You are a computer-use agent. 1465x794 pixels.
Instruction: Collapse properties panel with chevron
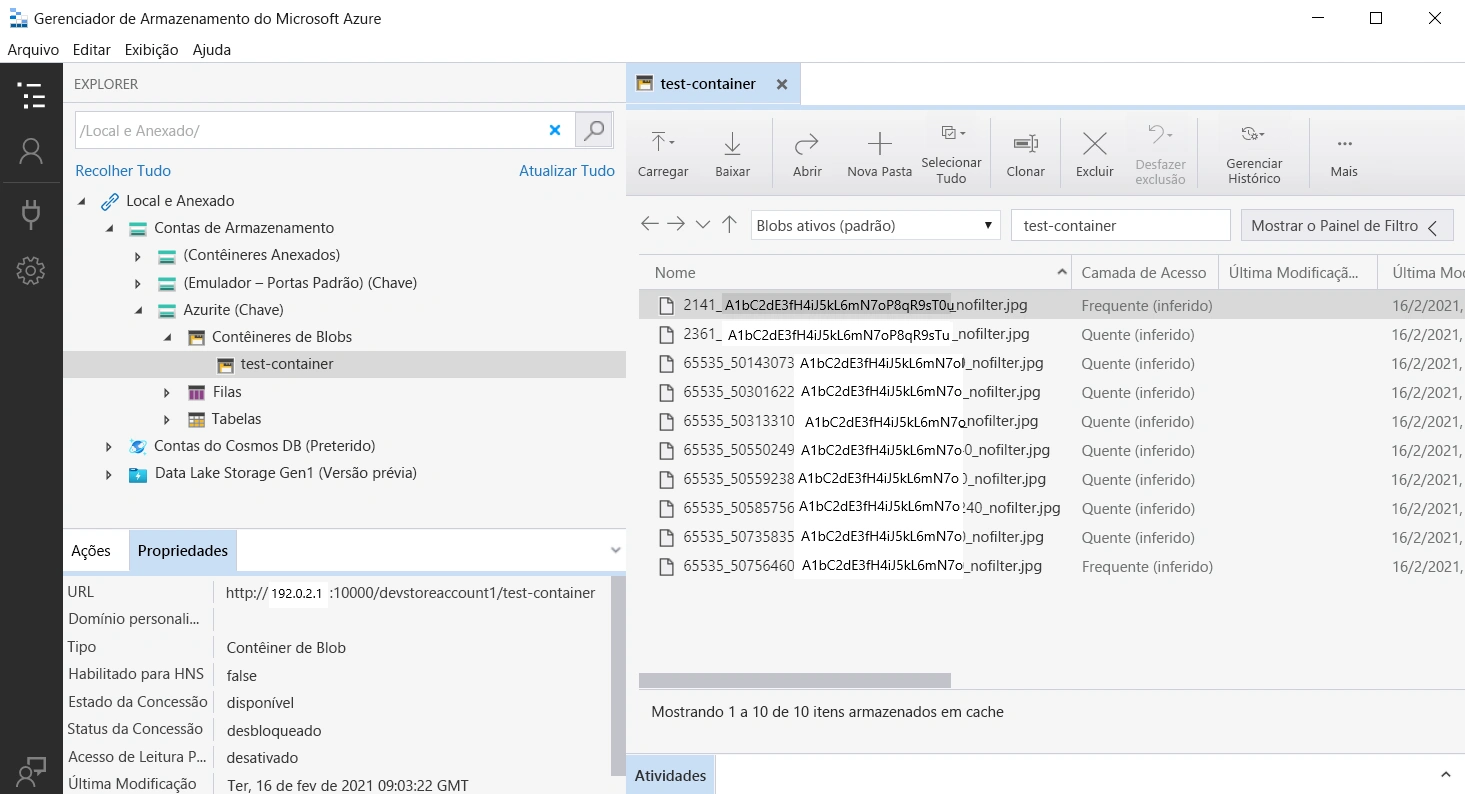point(615,551)
